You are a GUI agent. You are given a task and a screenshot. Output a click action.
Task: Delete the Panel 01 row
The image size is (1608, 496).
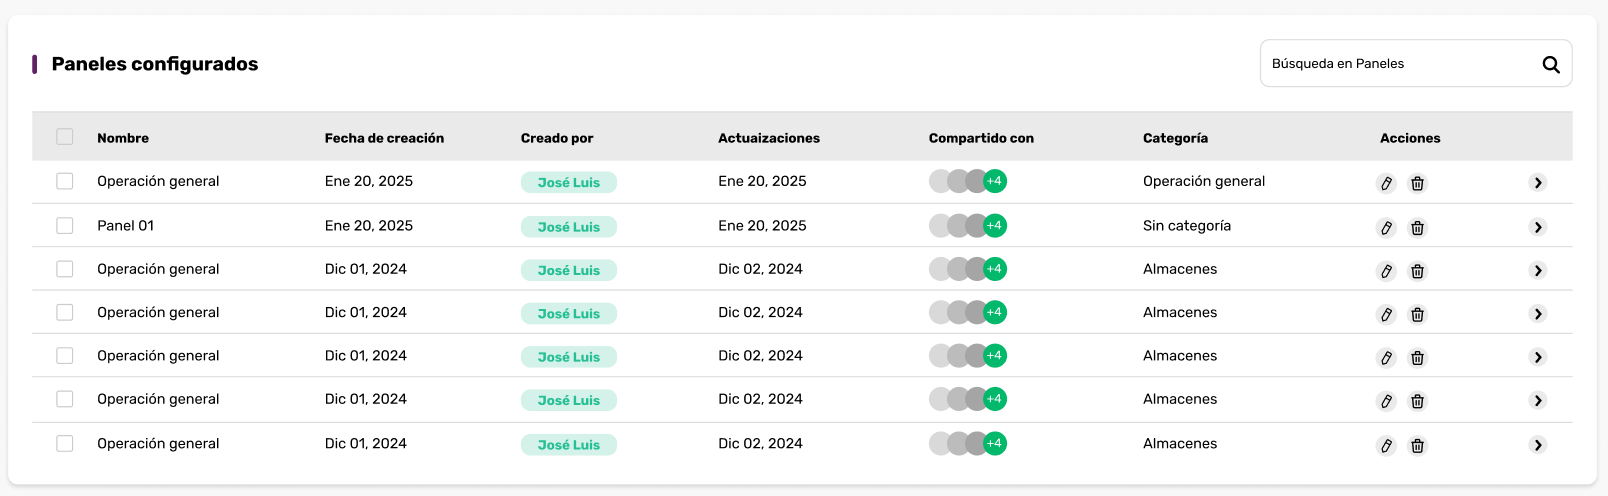pyautogui.click(x=1417, y=228)
